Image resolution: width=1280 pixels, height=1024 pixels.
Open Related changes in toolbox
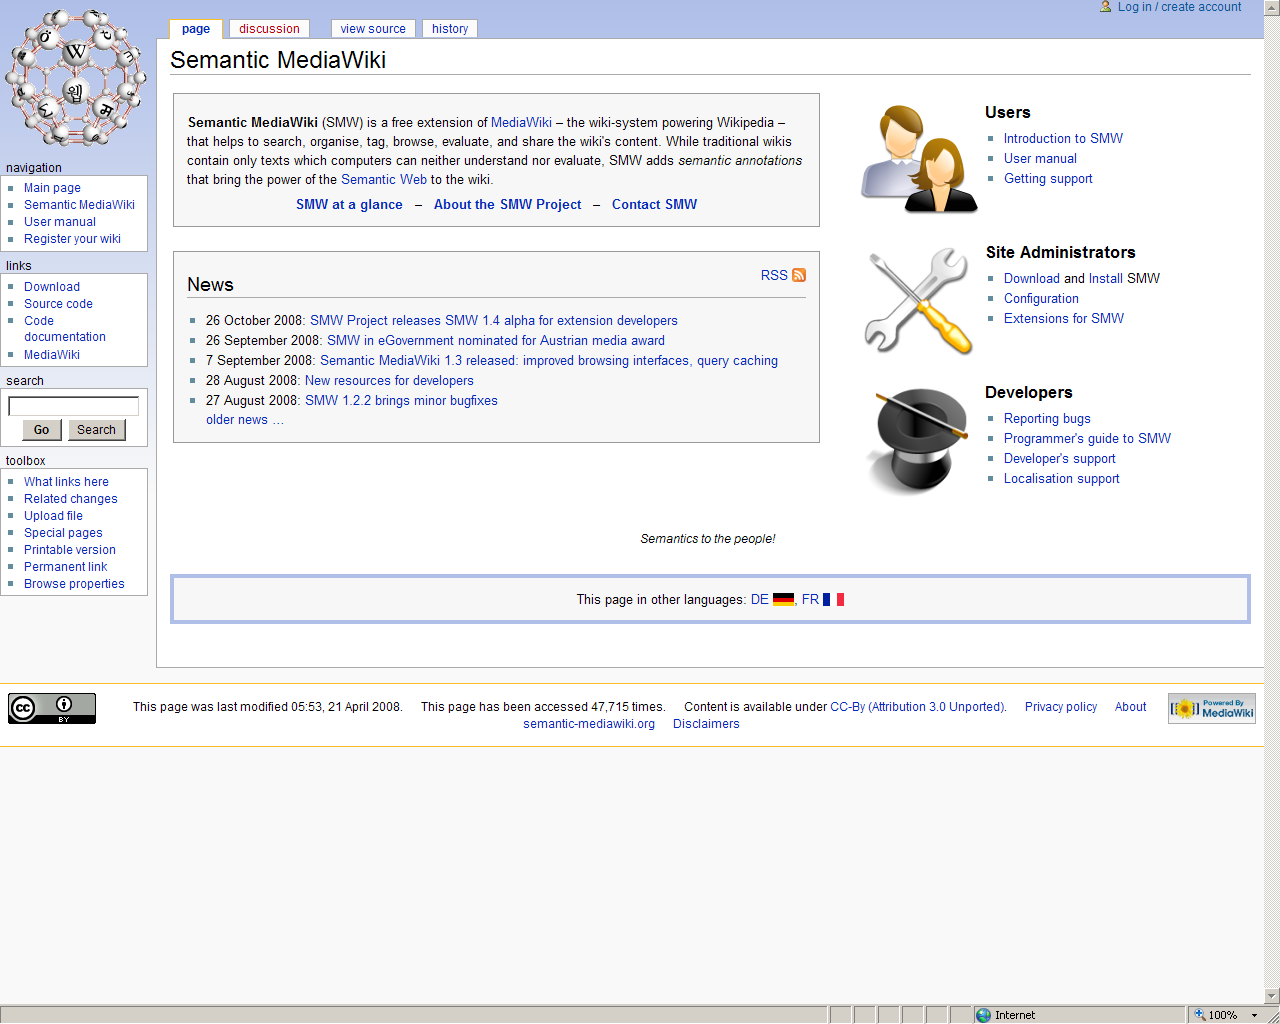(71, 499)
